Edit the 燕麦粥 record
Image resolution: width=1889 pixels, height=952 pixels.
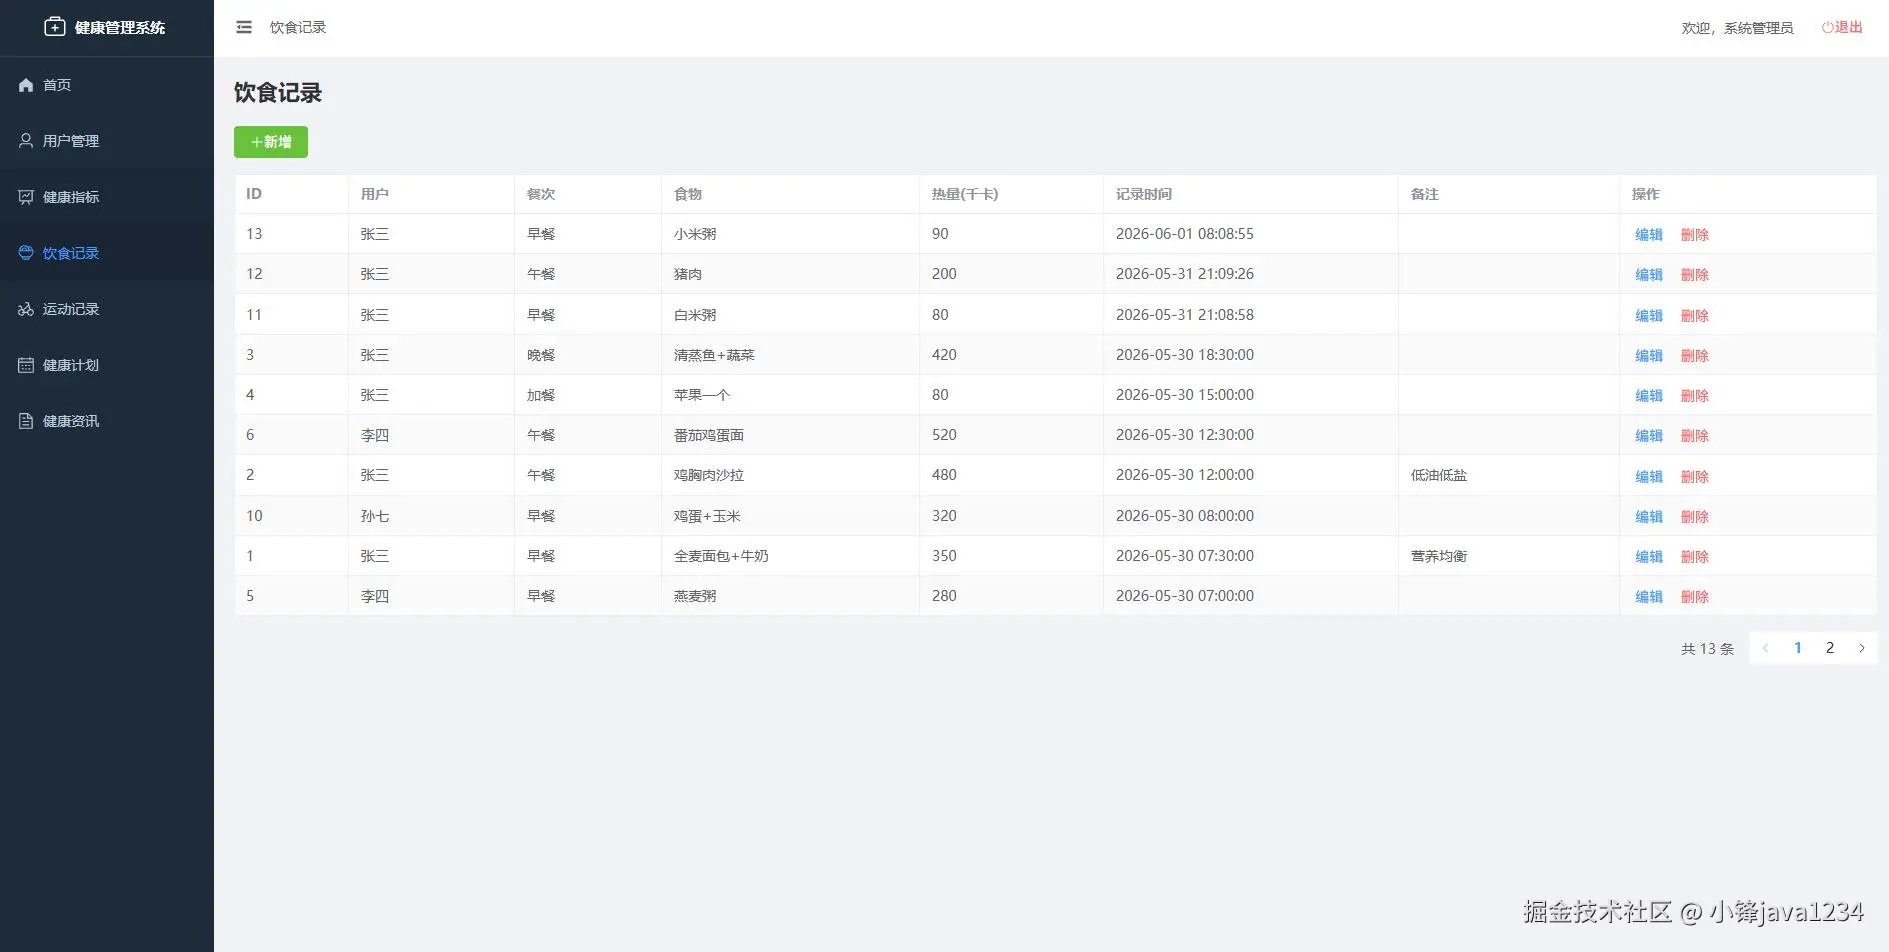(x=1649, y=597)
